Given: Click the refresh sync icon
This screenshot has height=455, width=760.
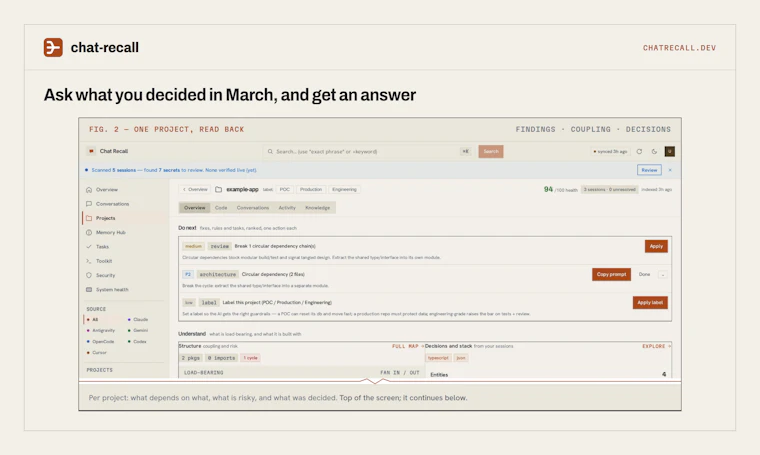Looking at the screenshot, I should click(639, 152).
